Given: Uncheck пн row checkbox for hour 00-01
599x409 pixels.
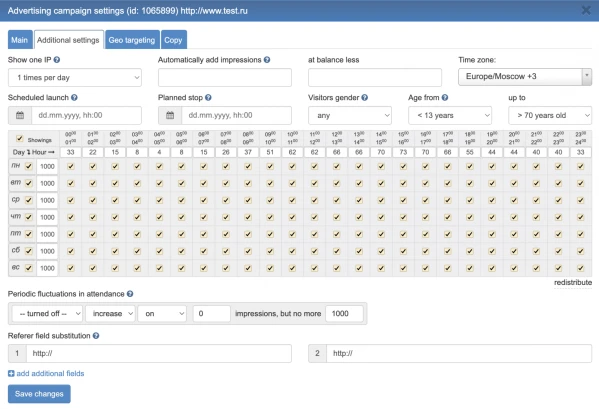Looking at the screenshot, I should (71, 166).
